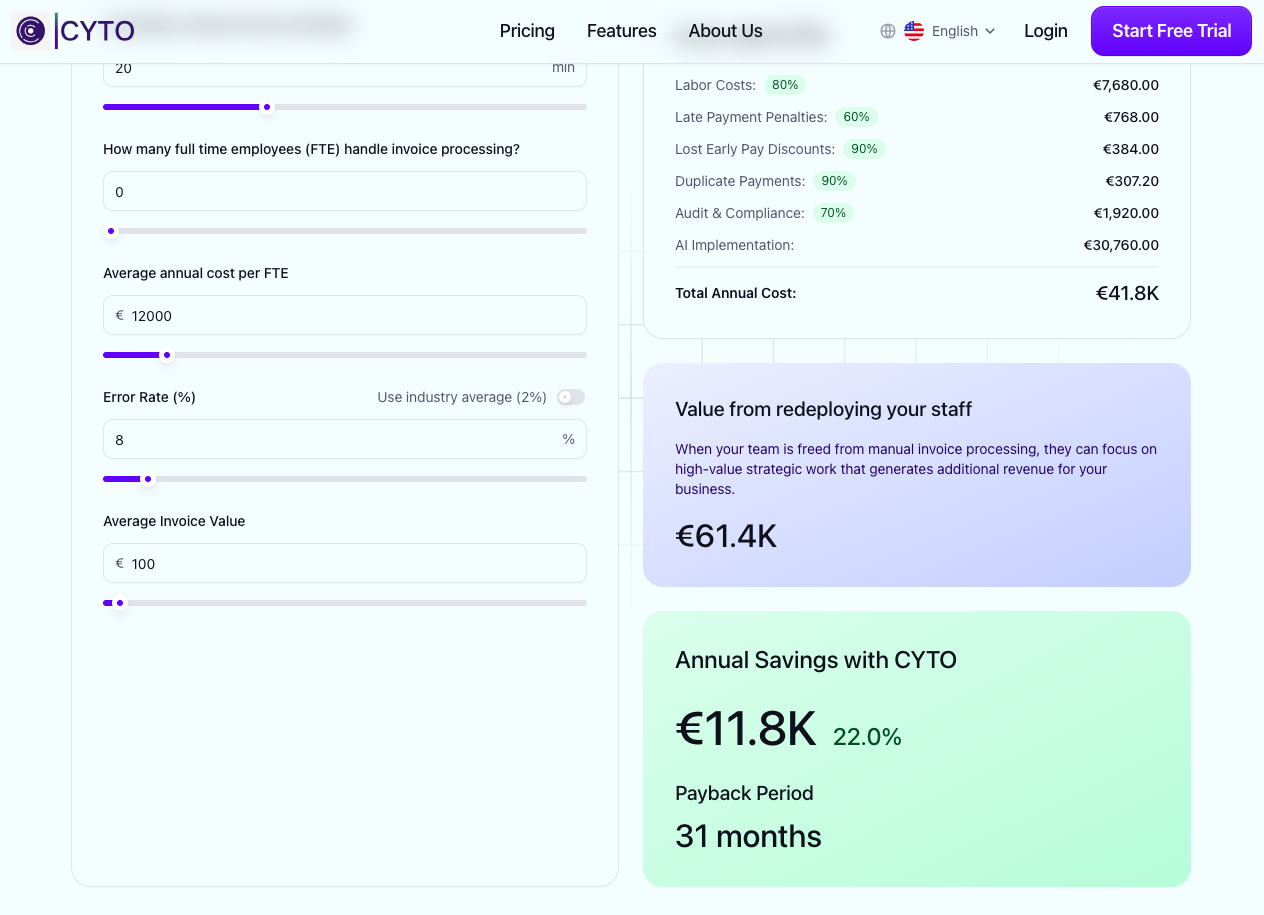
Task: Click the Average Invoice Value slider handle
Action: point(120,603)
